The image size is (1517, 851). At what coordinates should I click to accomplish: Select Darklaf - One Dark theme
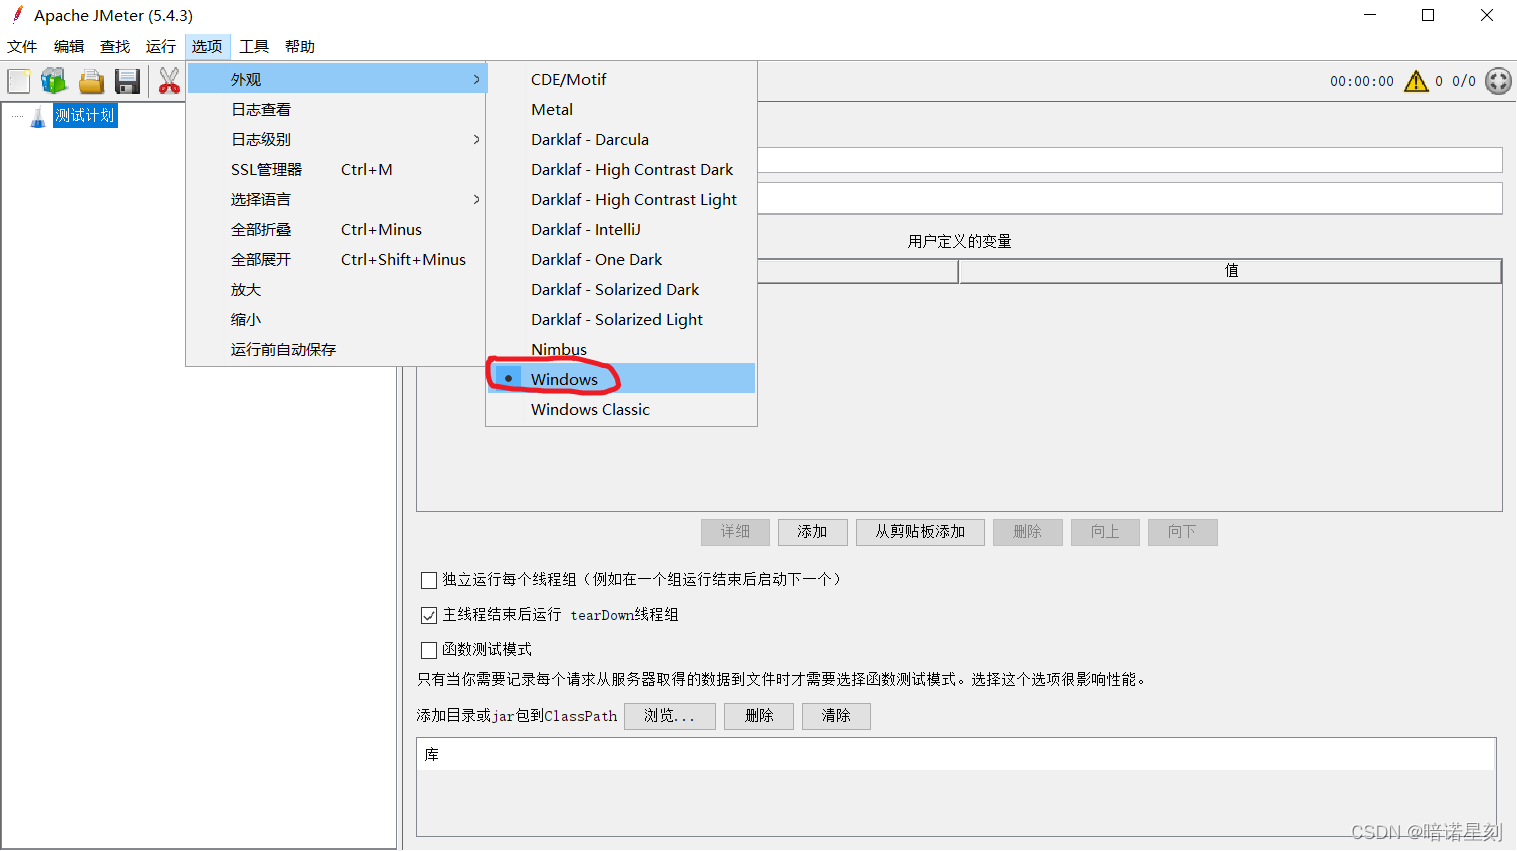click(x=621, y=259)
